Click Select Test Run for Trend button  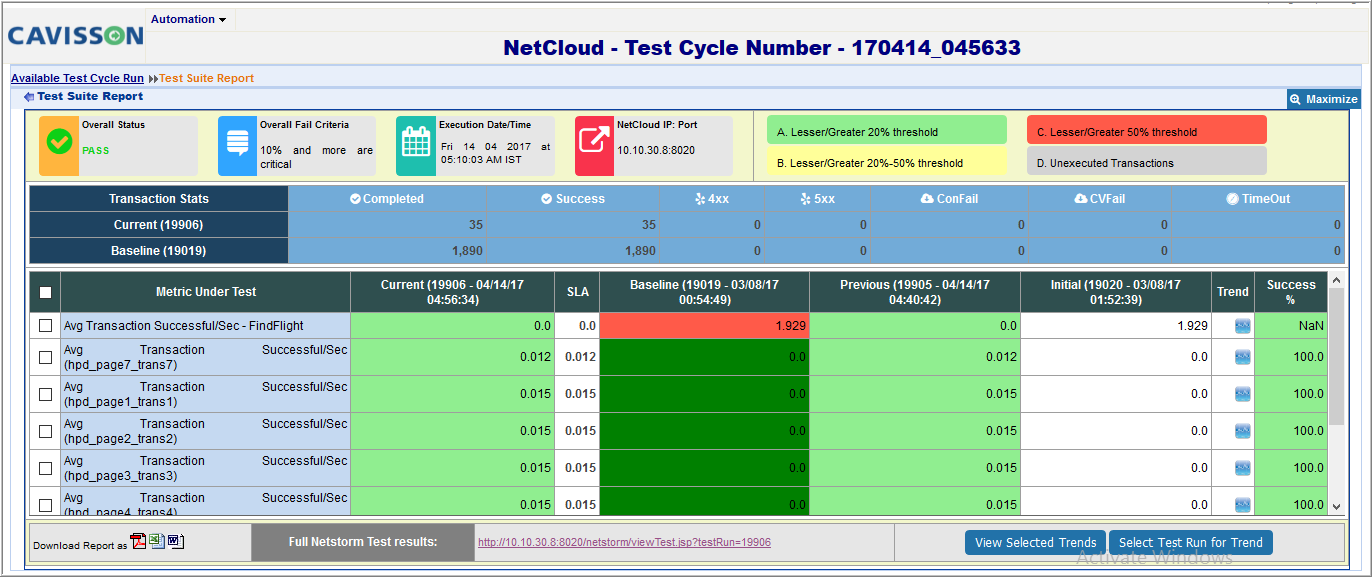1190,542
